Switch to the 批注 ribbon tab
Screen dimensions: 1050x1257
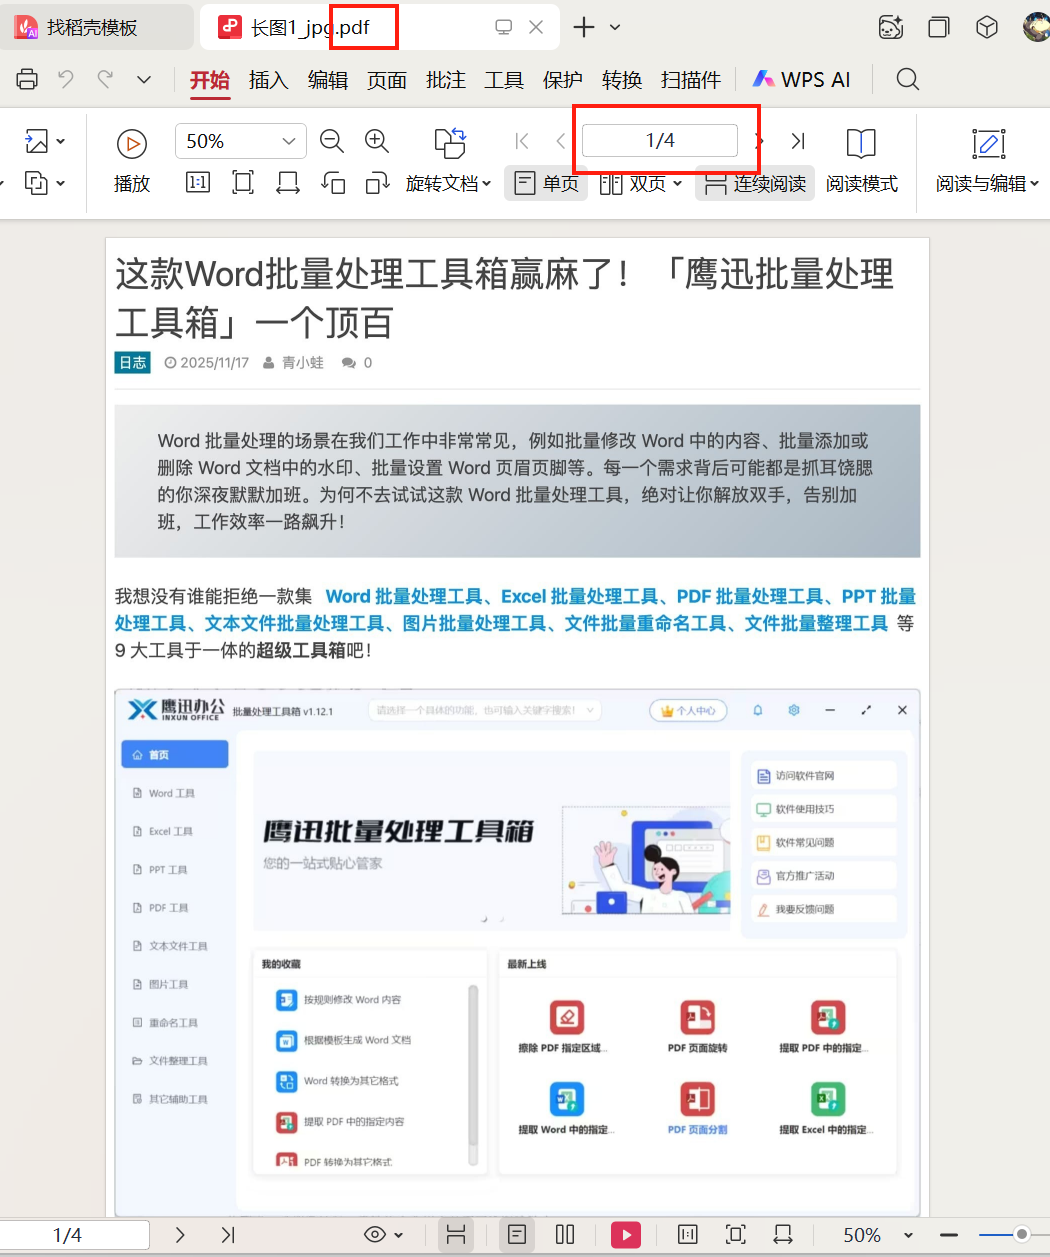[x=445, y=80]
